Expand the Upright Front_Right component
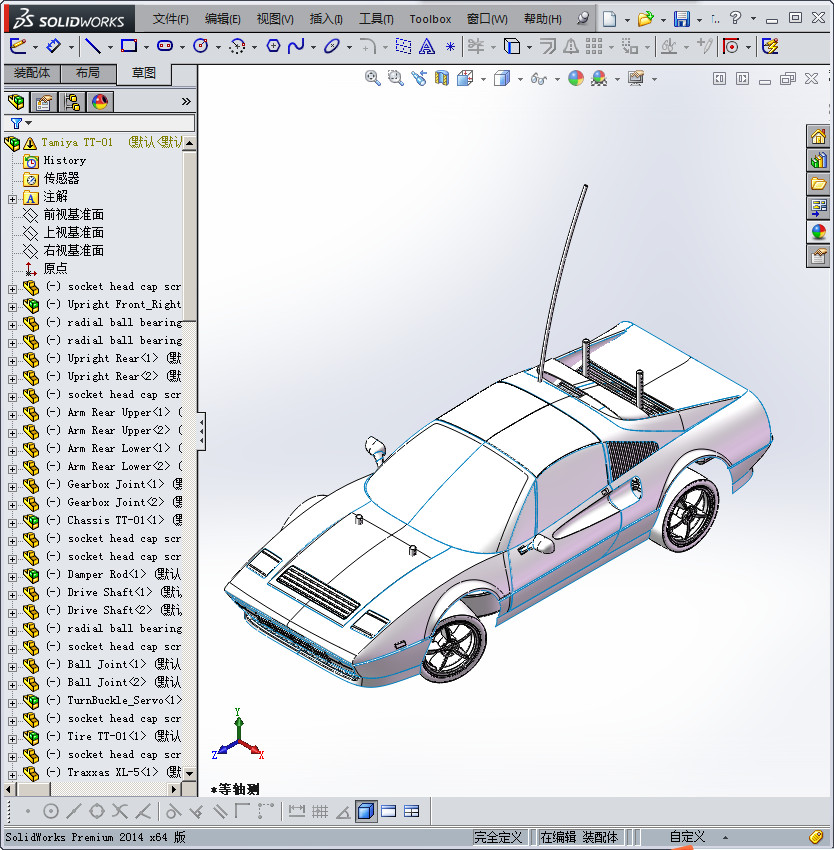834x850 pixels. (12, 307)
